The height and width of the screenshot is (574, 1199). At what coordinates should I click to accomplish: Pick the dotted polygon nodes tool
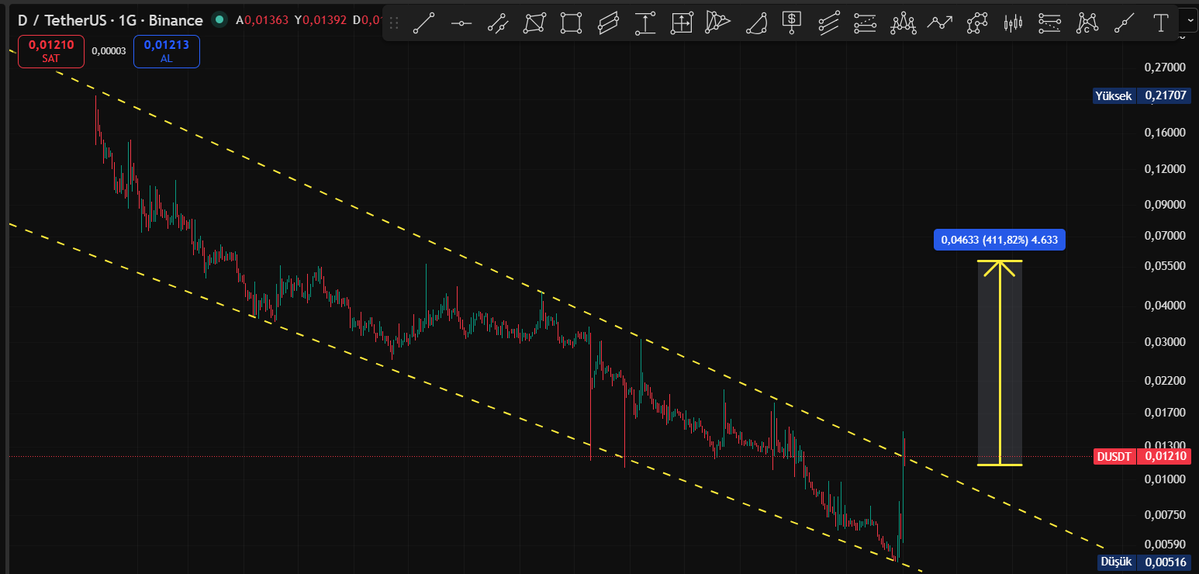(976, 24)
